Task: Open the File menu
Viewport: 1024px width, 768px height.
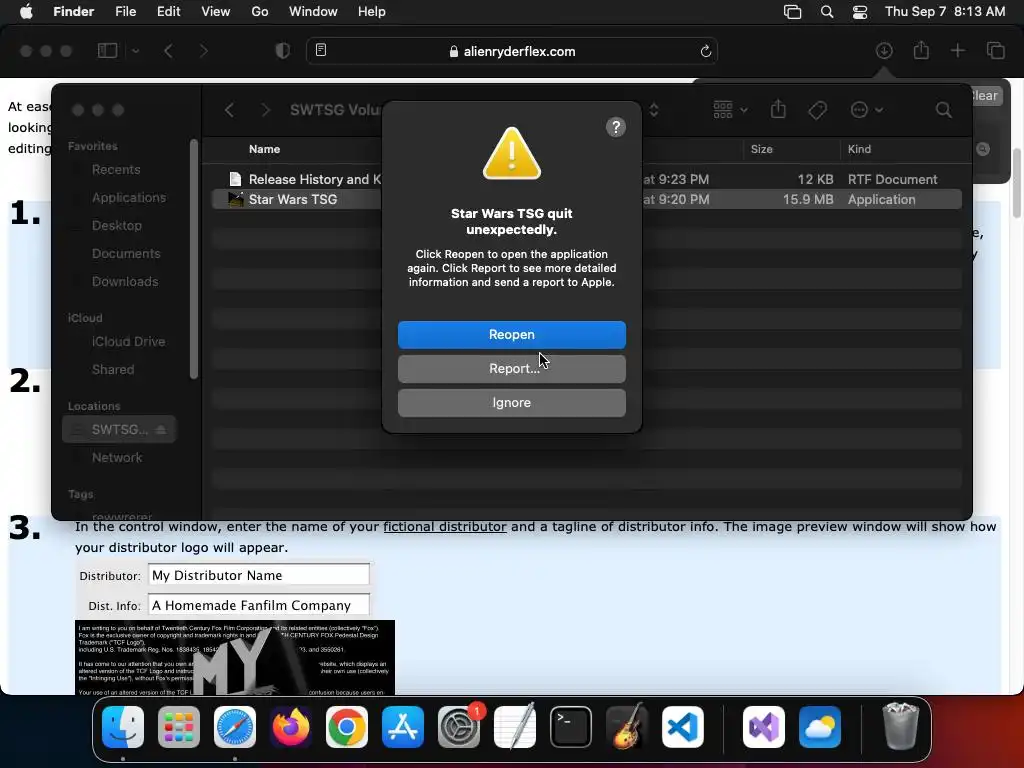Action: click(x=125, y=12)
